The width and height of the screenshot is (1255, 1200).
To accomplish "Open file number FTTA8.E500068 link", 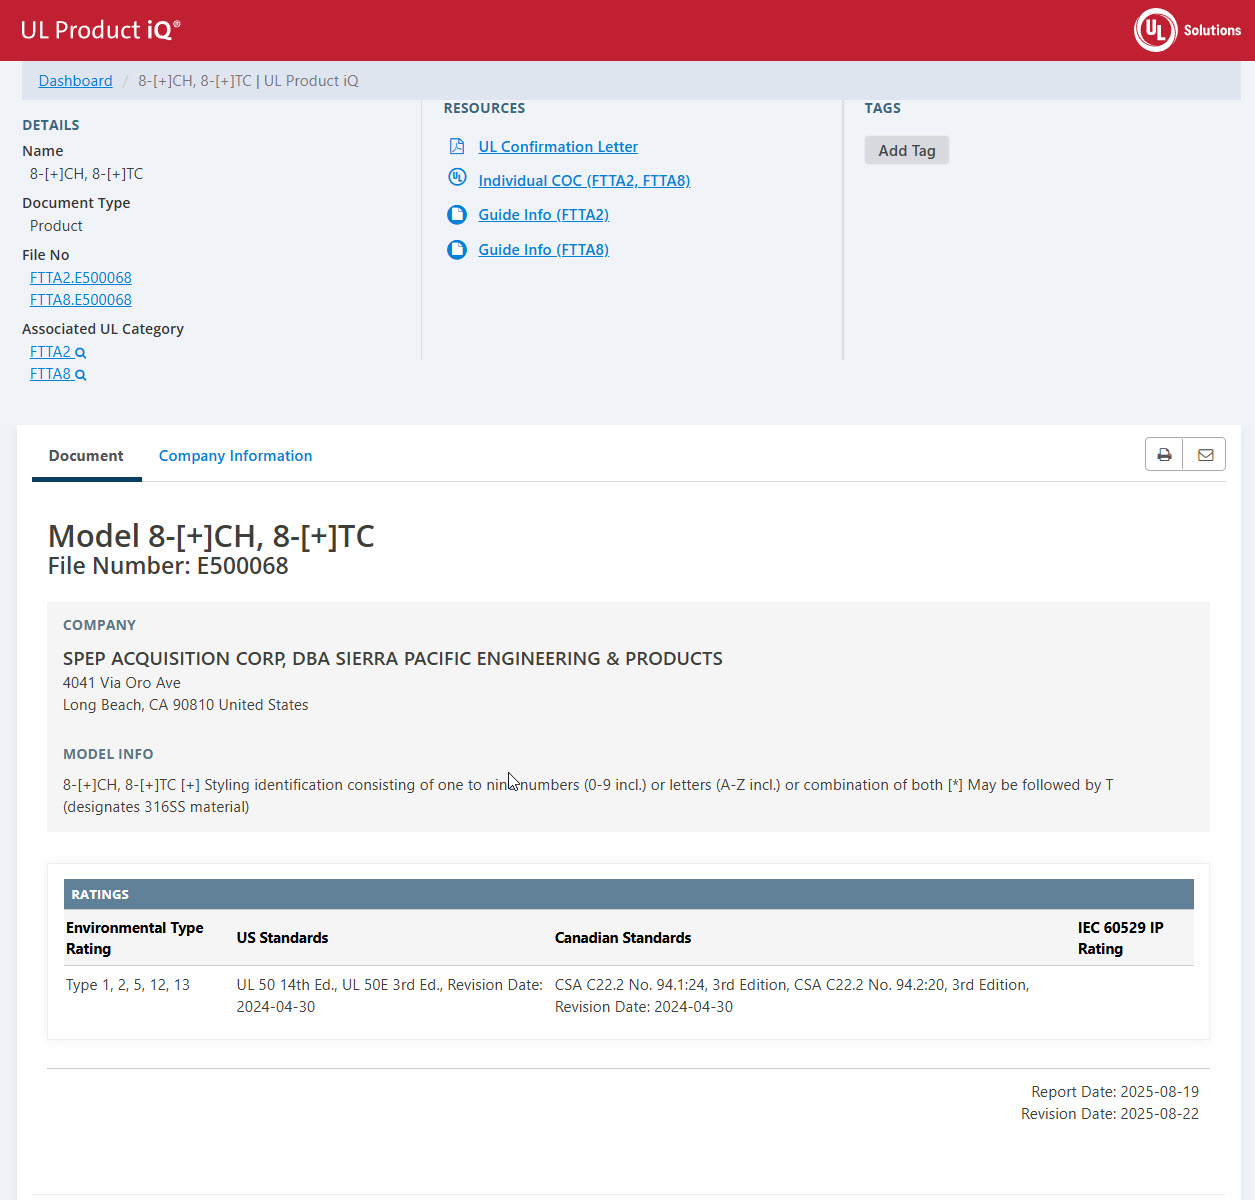I will pos(81,300).
